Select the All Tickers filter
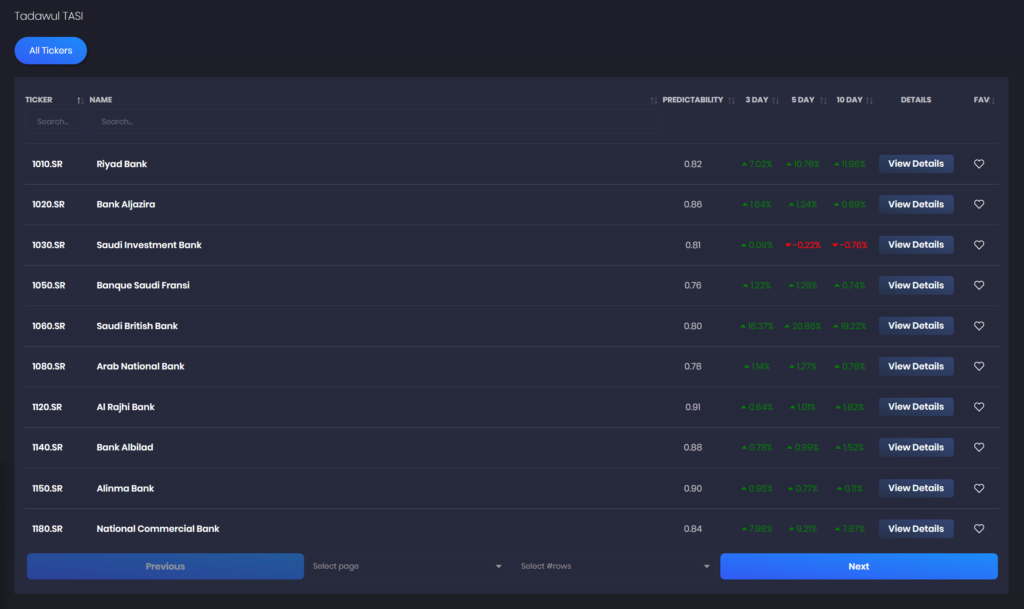Screen dimensions: 1024x609 pyautogui.click(x=50, y=50)
